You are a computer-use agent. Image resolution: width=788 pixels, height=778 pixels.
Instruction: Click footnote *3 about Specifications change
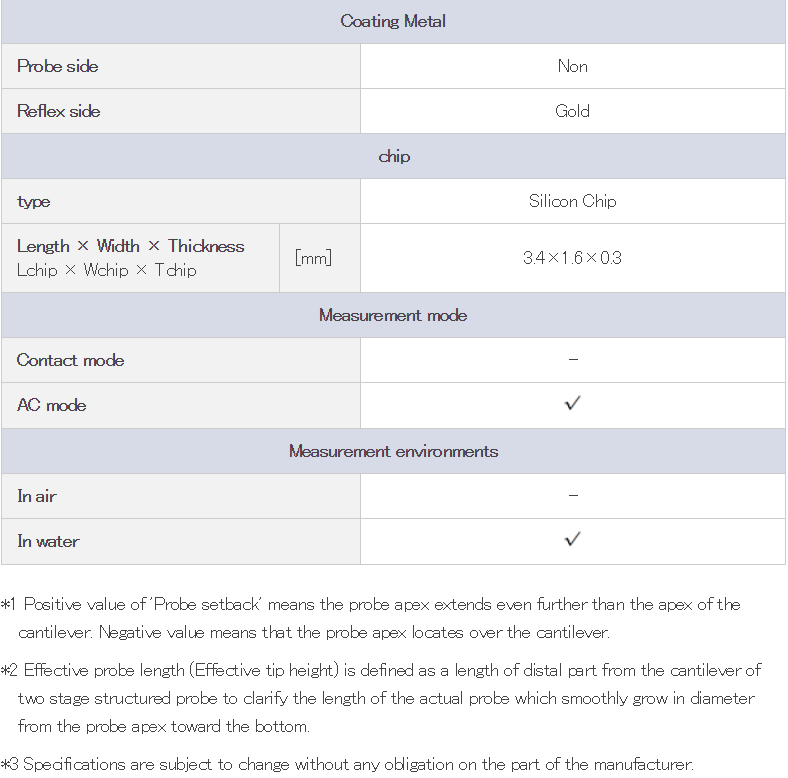[347, 764]
